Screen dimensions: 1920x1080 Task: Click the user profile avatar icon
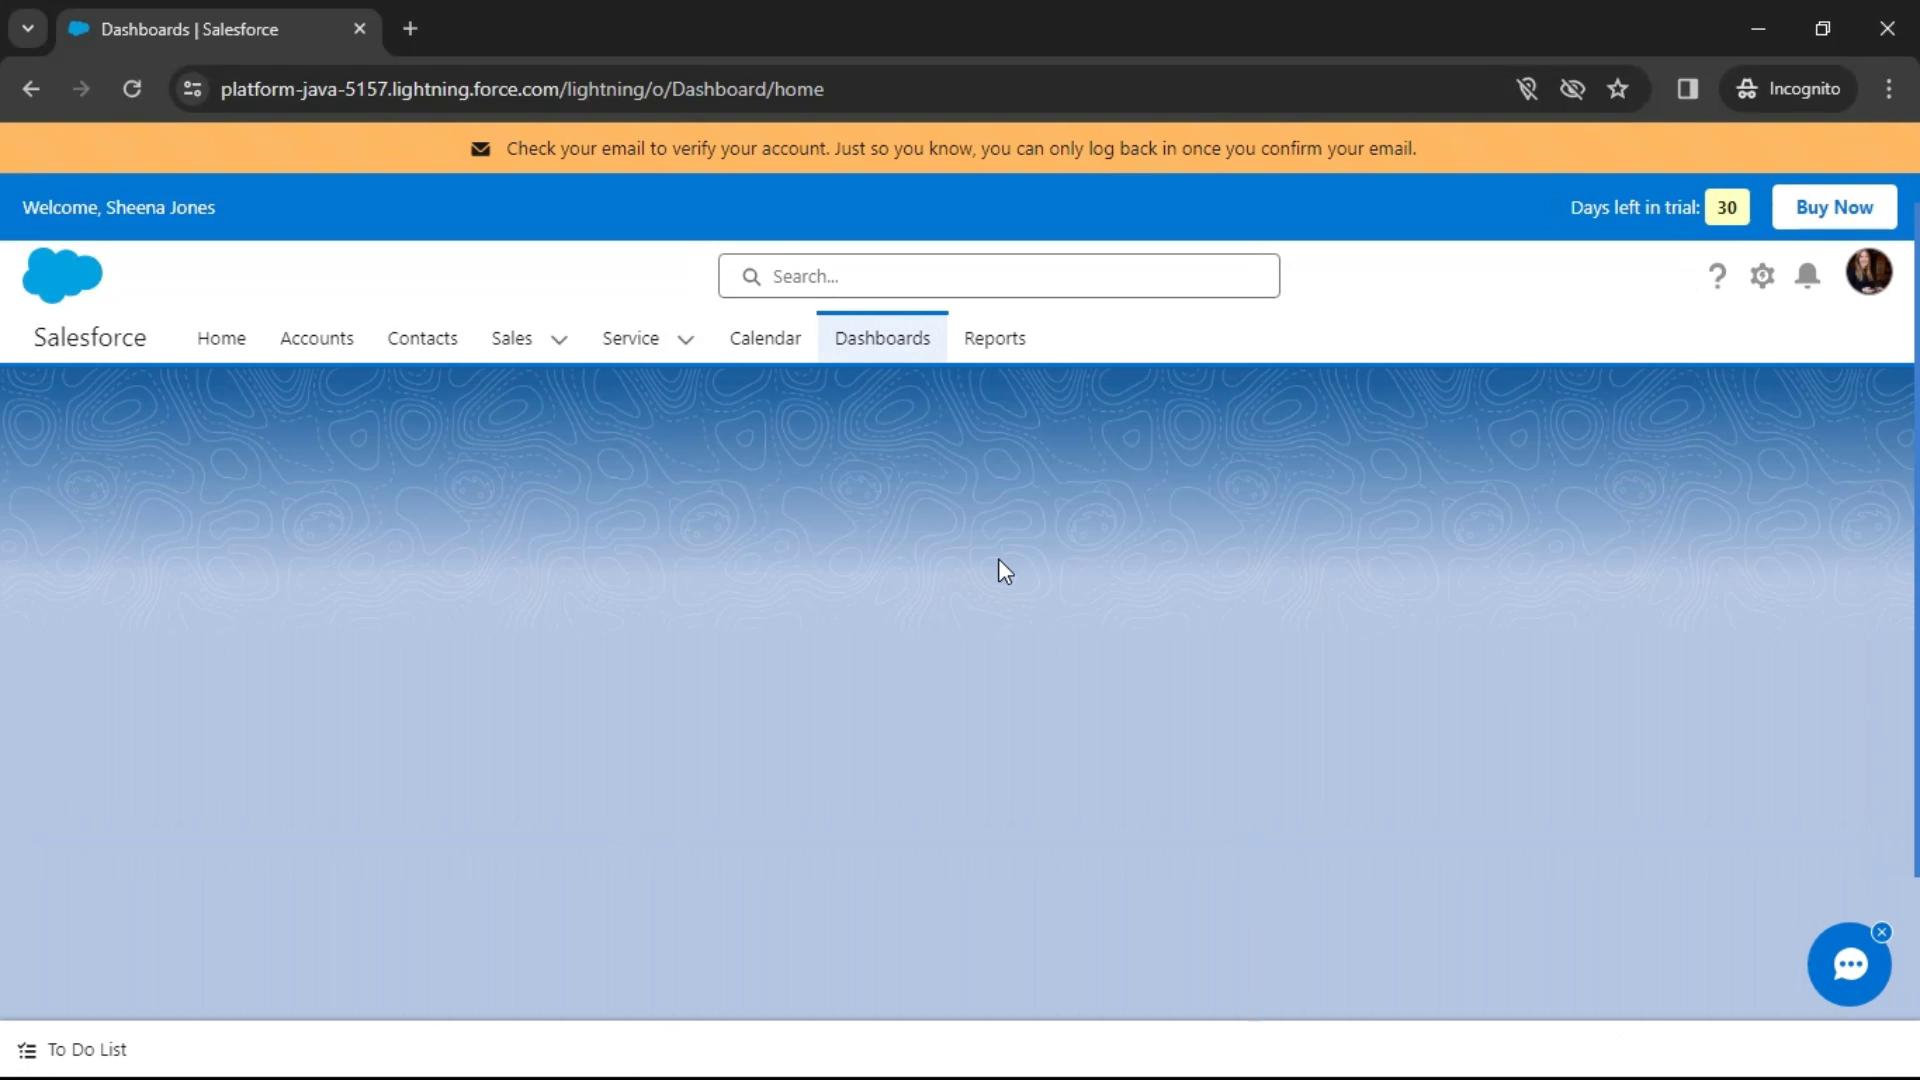coord(1869,274)
